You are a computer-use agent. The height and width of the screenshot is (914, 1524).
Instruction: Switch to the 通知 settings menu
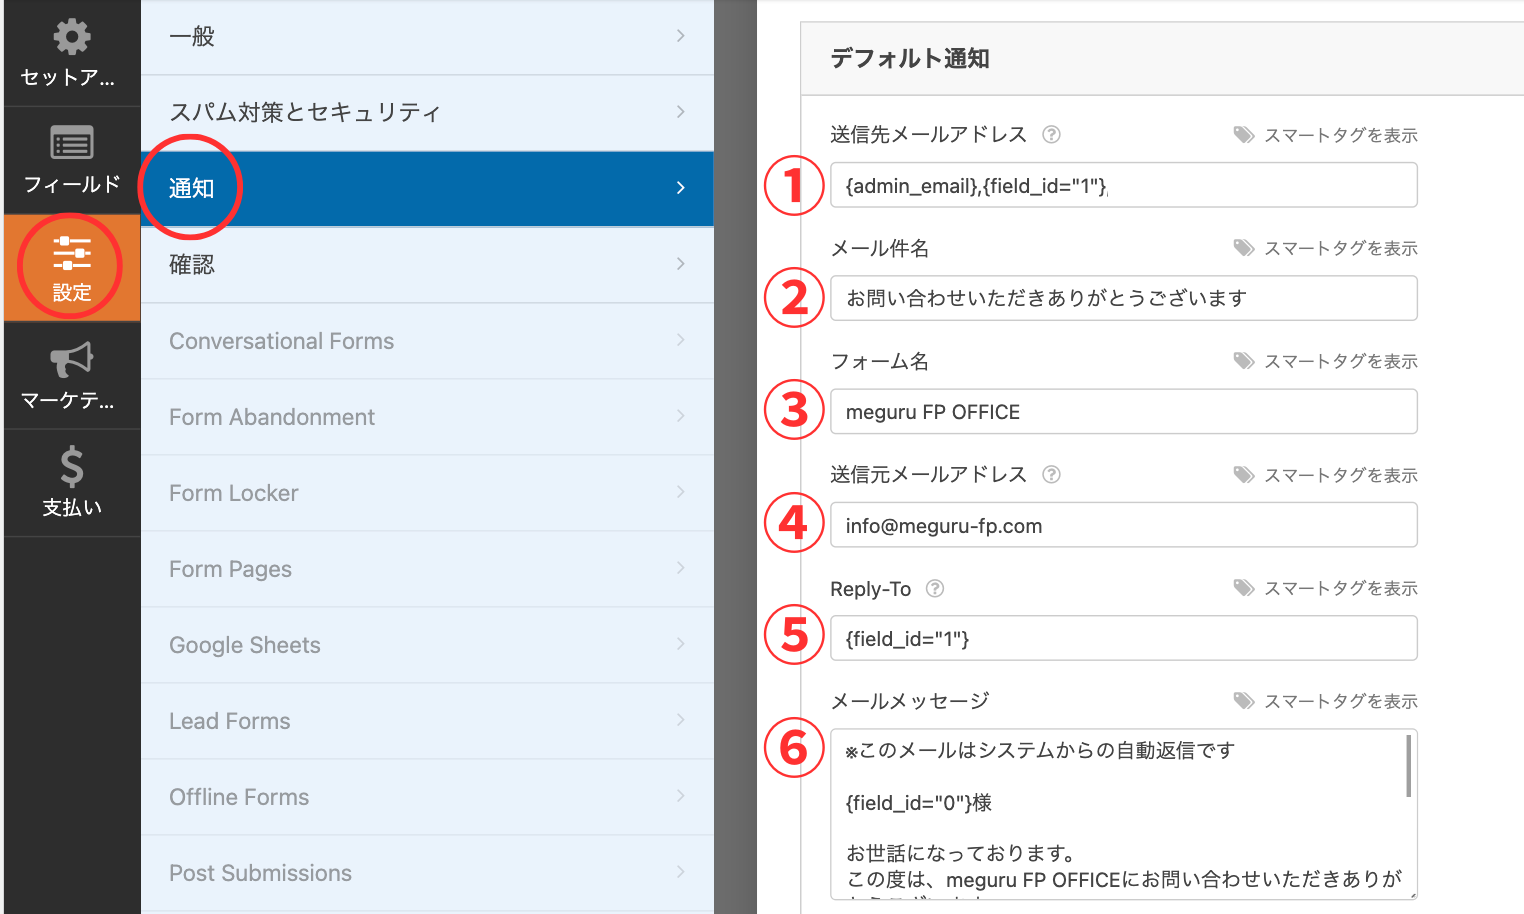pos(428,188)
